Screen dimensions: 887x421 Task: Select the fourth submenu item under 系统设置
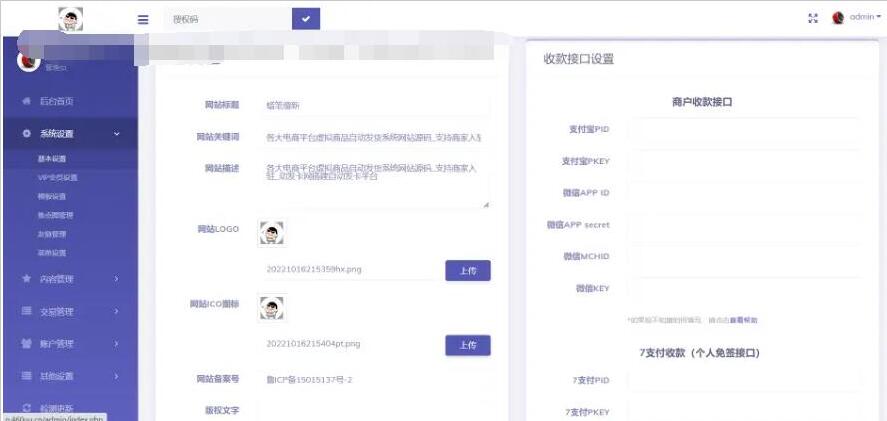tap(55, 215)
